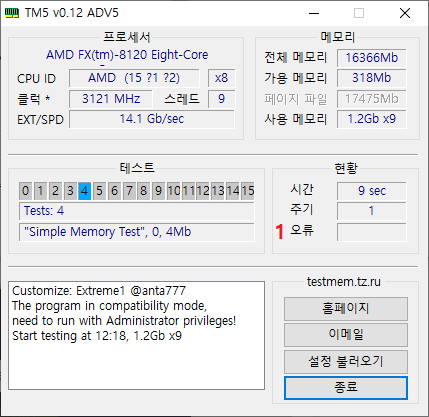The width and height of the screenshot is (429, 417).
Task: Click the thread count value 9
Action: 221,99
